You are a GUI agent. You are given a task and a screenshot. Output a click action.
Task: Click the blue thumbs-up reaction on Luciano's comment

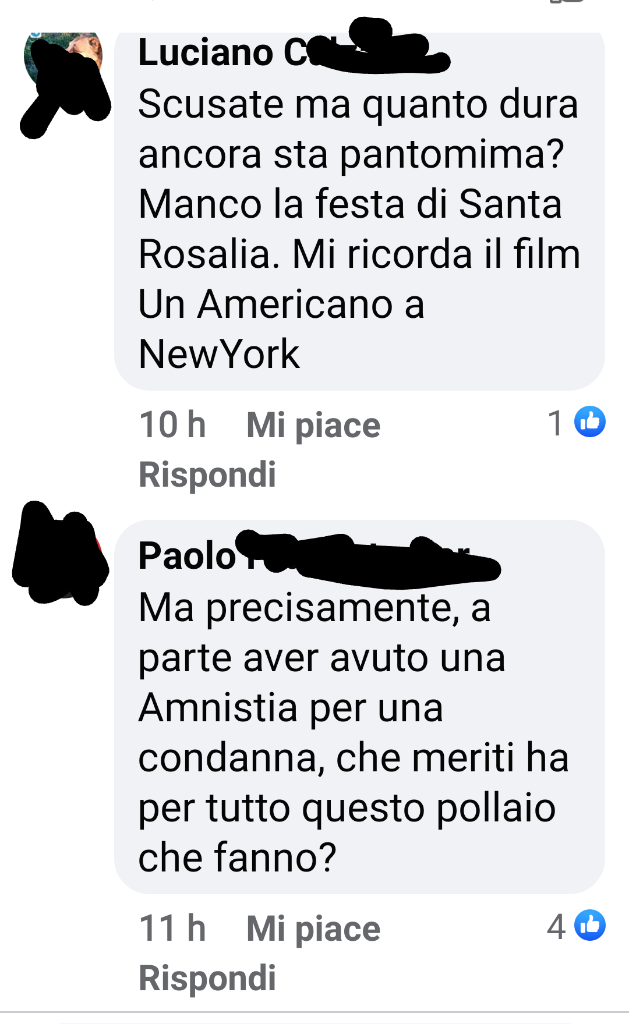[590, 422]
